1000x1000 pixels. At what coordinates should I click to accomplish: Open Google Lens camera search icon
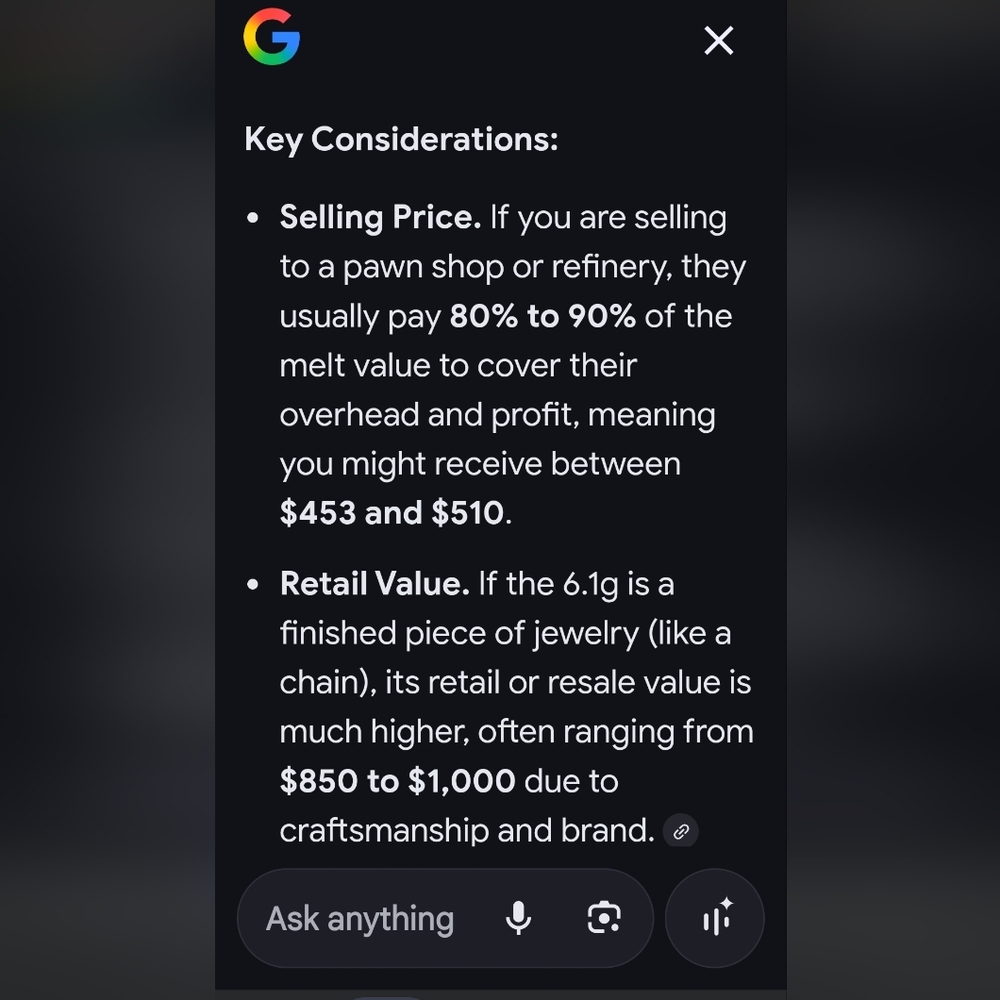pos(604,918)
